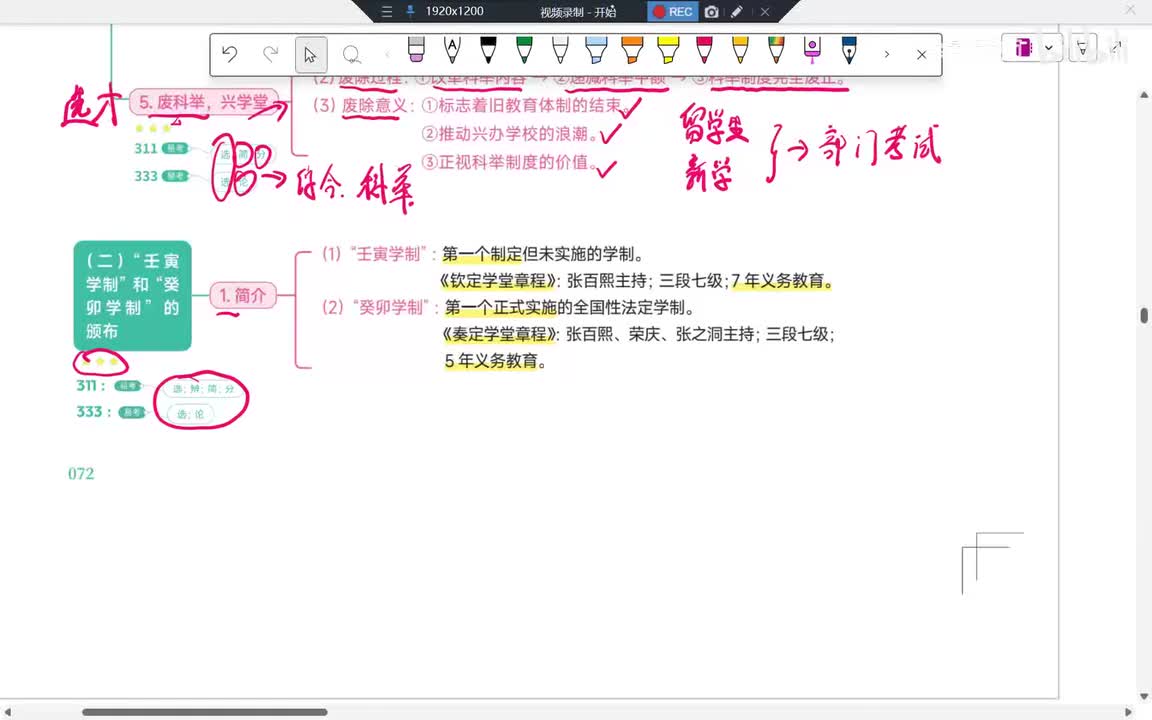The height and width of the screenshot is (720, 1152).
Task: Select the '5. 废科举，兴学堂' node
Action: point(204,102)
